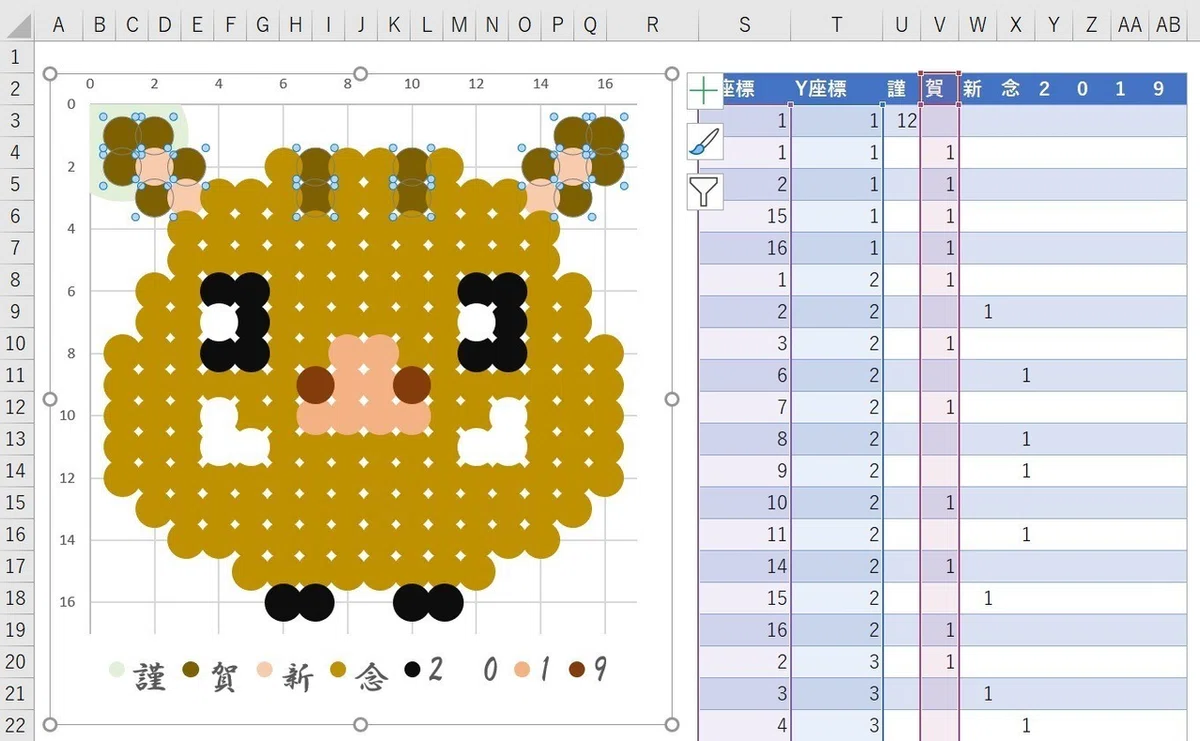Select column header A
The image size is (1200, 741).
59,25
